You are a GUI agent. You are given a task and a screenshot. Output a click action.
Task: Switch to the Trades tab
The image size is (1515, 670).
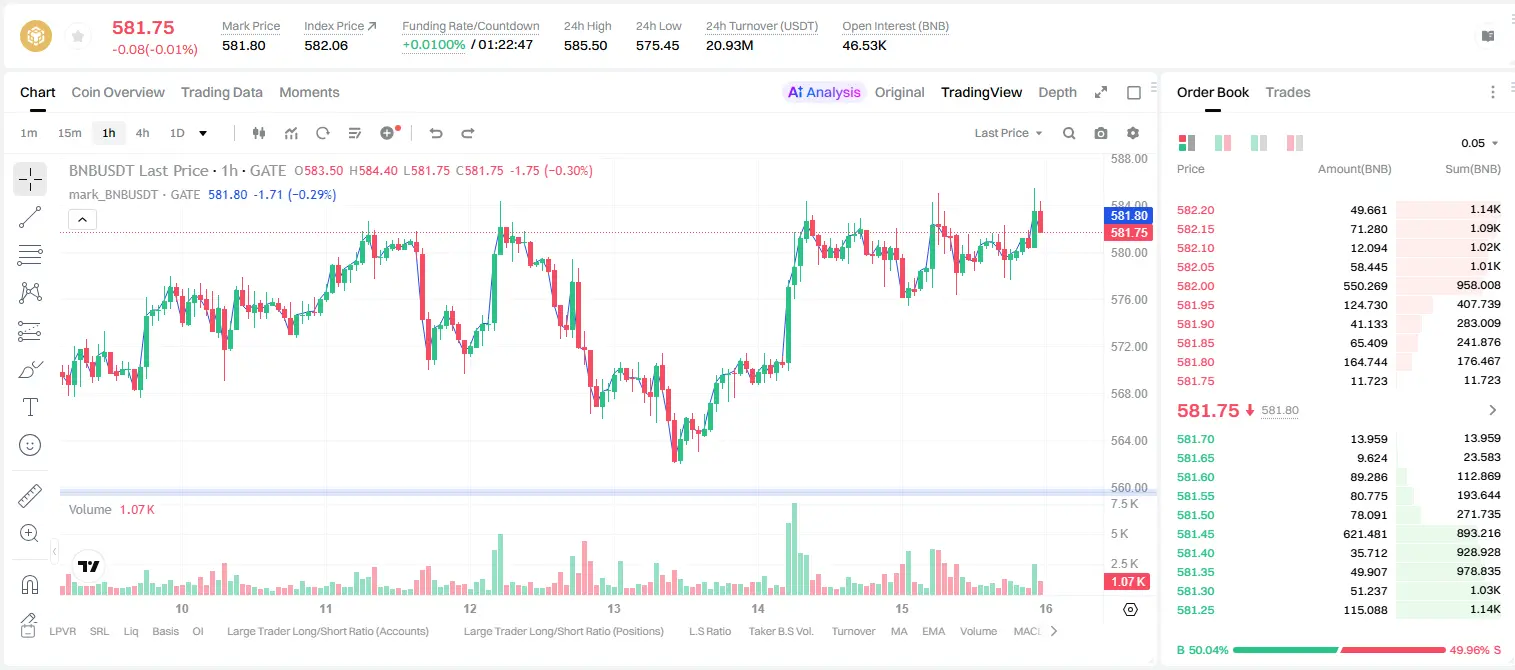point(1287,92)
